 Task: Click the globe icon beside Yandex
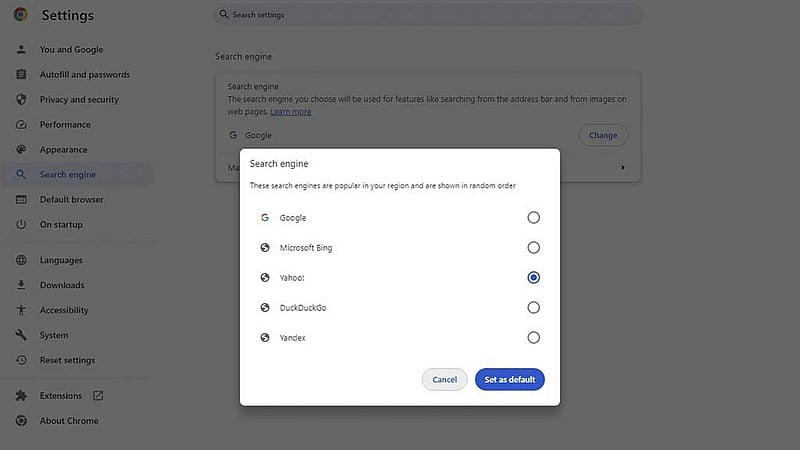265,338
